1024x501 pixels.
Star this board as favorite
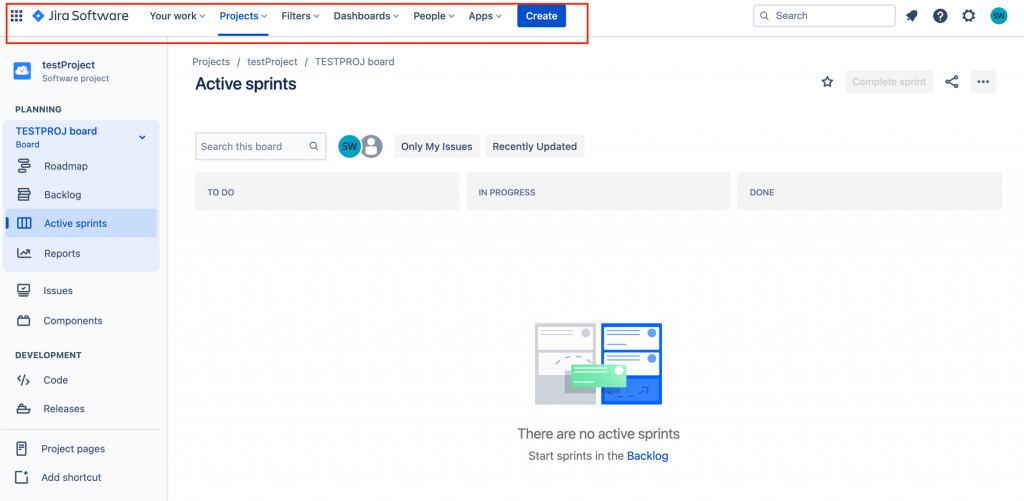827,82
